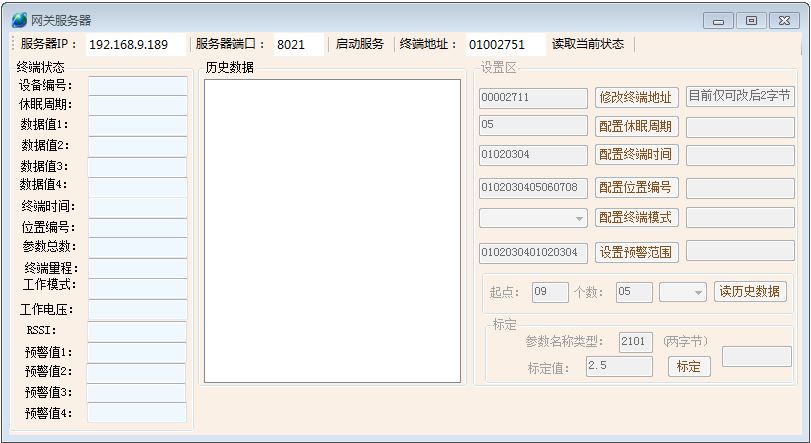Screen dimensions: 811x443
Task: Click result box beside 配置休眠周期
Action: pyautogui.click(x=740, y=127)
